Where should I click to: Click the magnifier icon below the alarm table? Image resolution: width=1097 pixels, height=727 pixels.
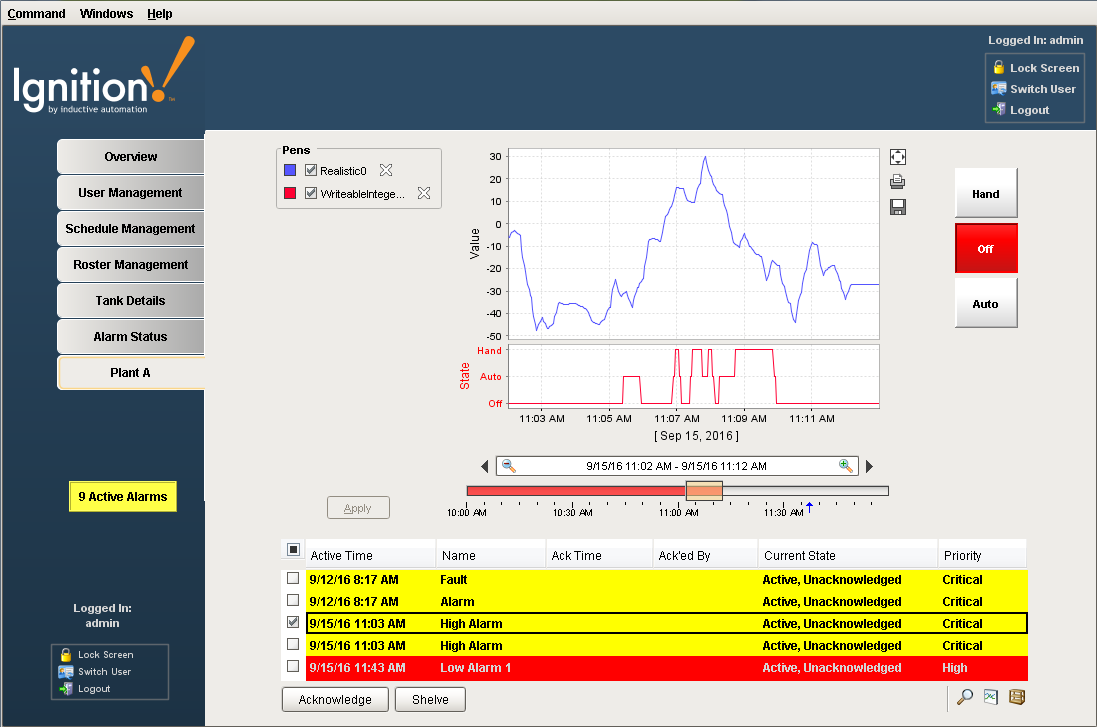(x=965, y=698)
